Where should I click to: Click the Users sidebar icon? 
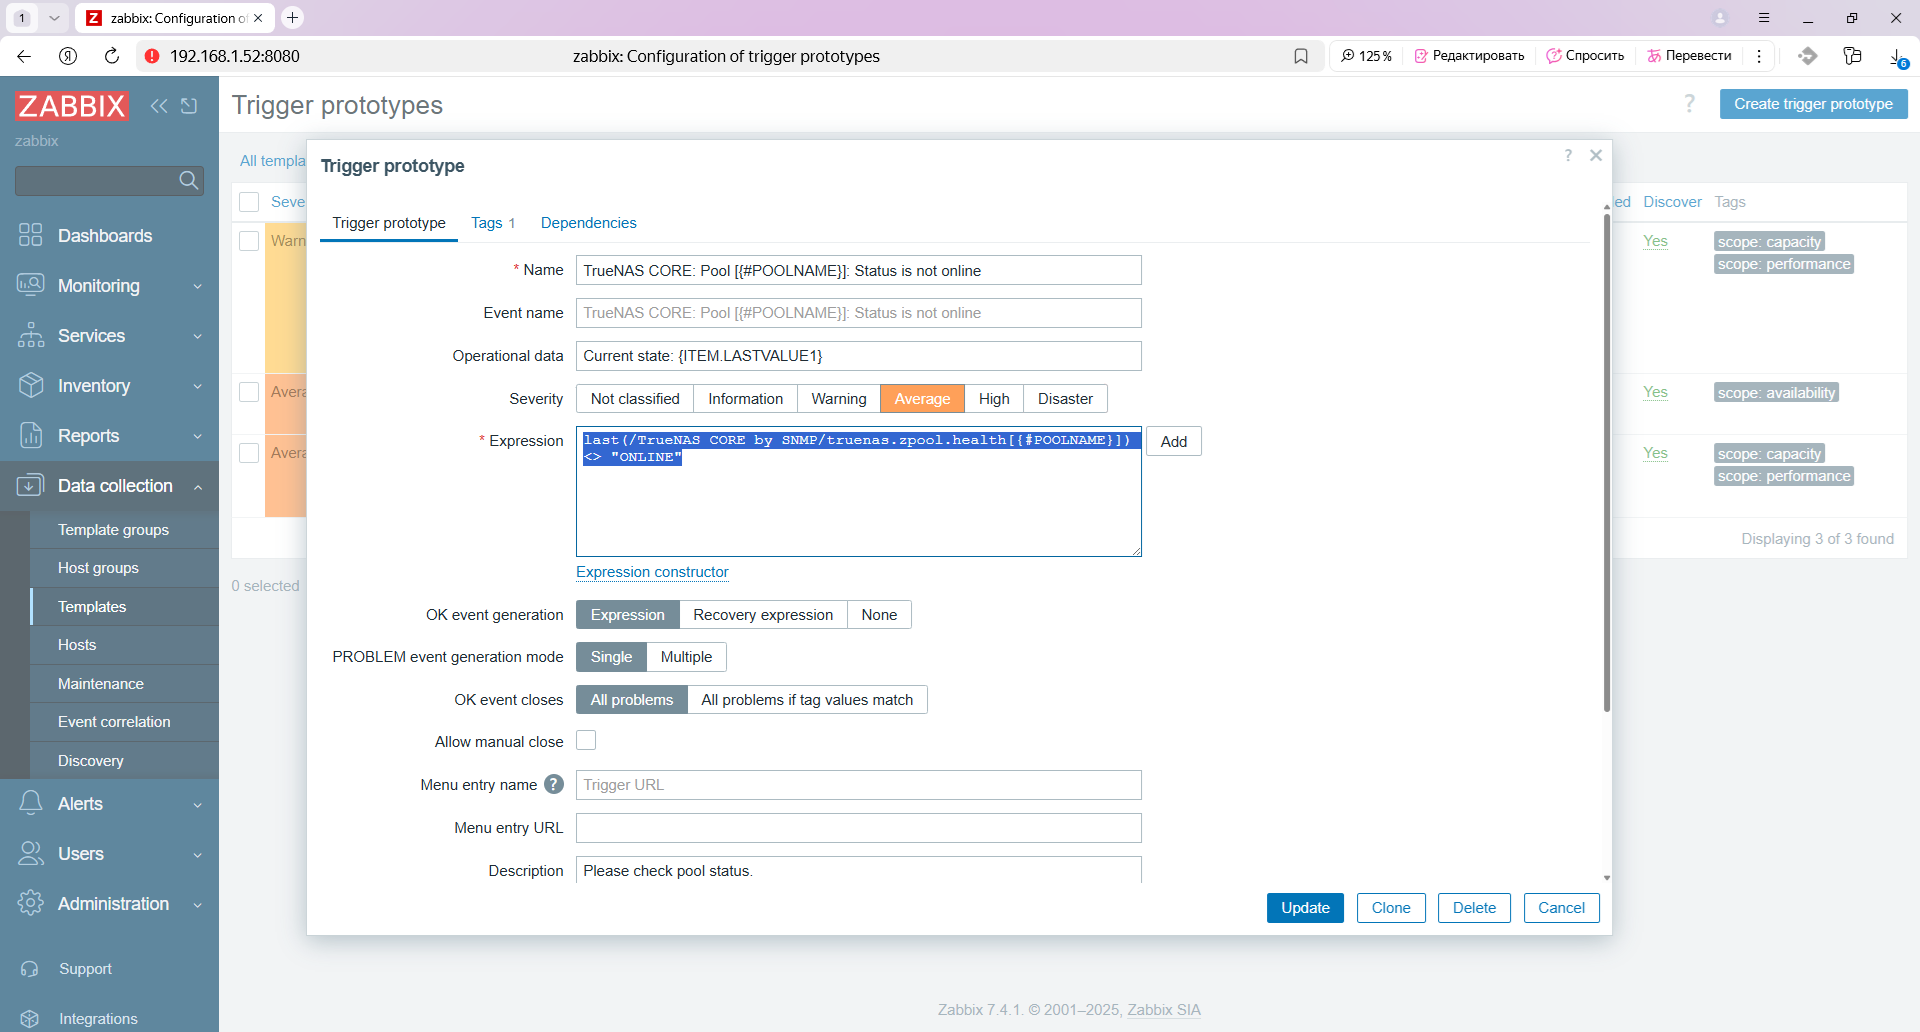point(31,853)
